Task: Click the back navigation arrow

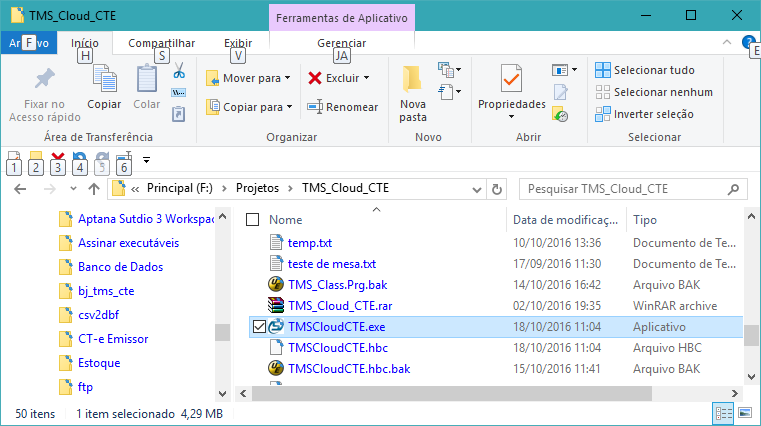Action: (x=20, y=189)
